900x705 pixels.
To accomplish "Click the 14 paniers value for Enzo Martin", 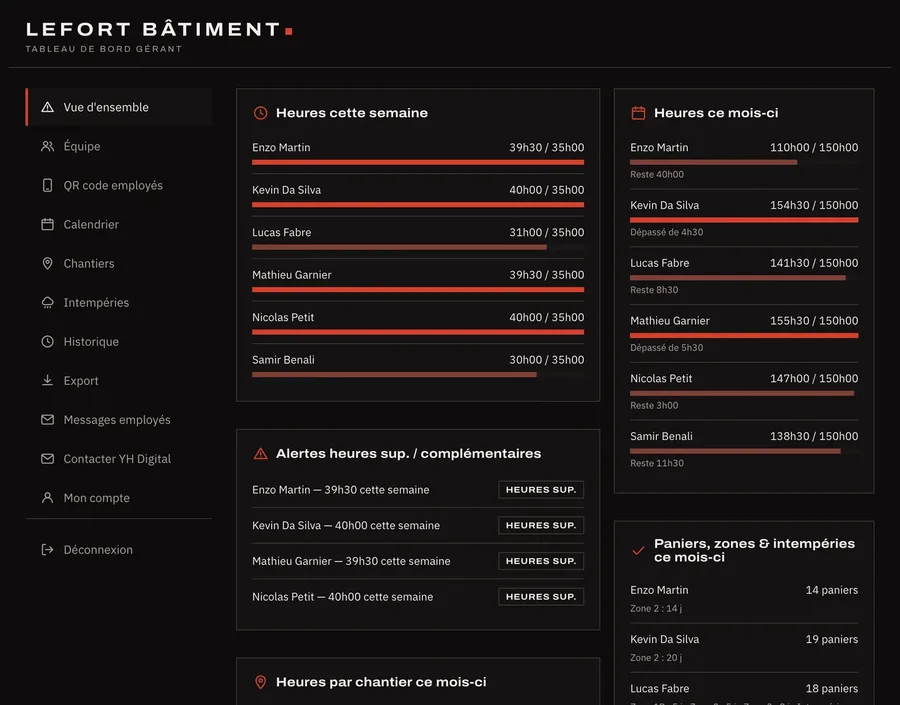I will [832, 590].
